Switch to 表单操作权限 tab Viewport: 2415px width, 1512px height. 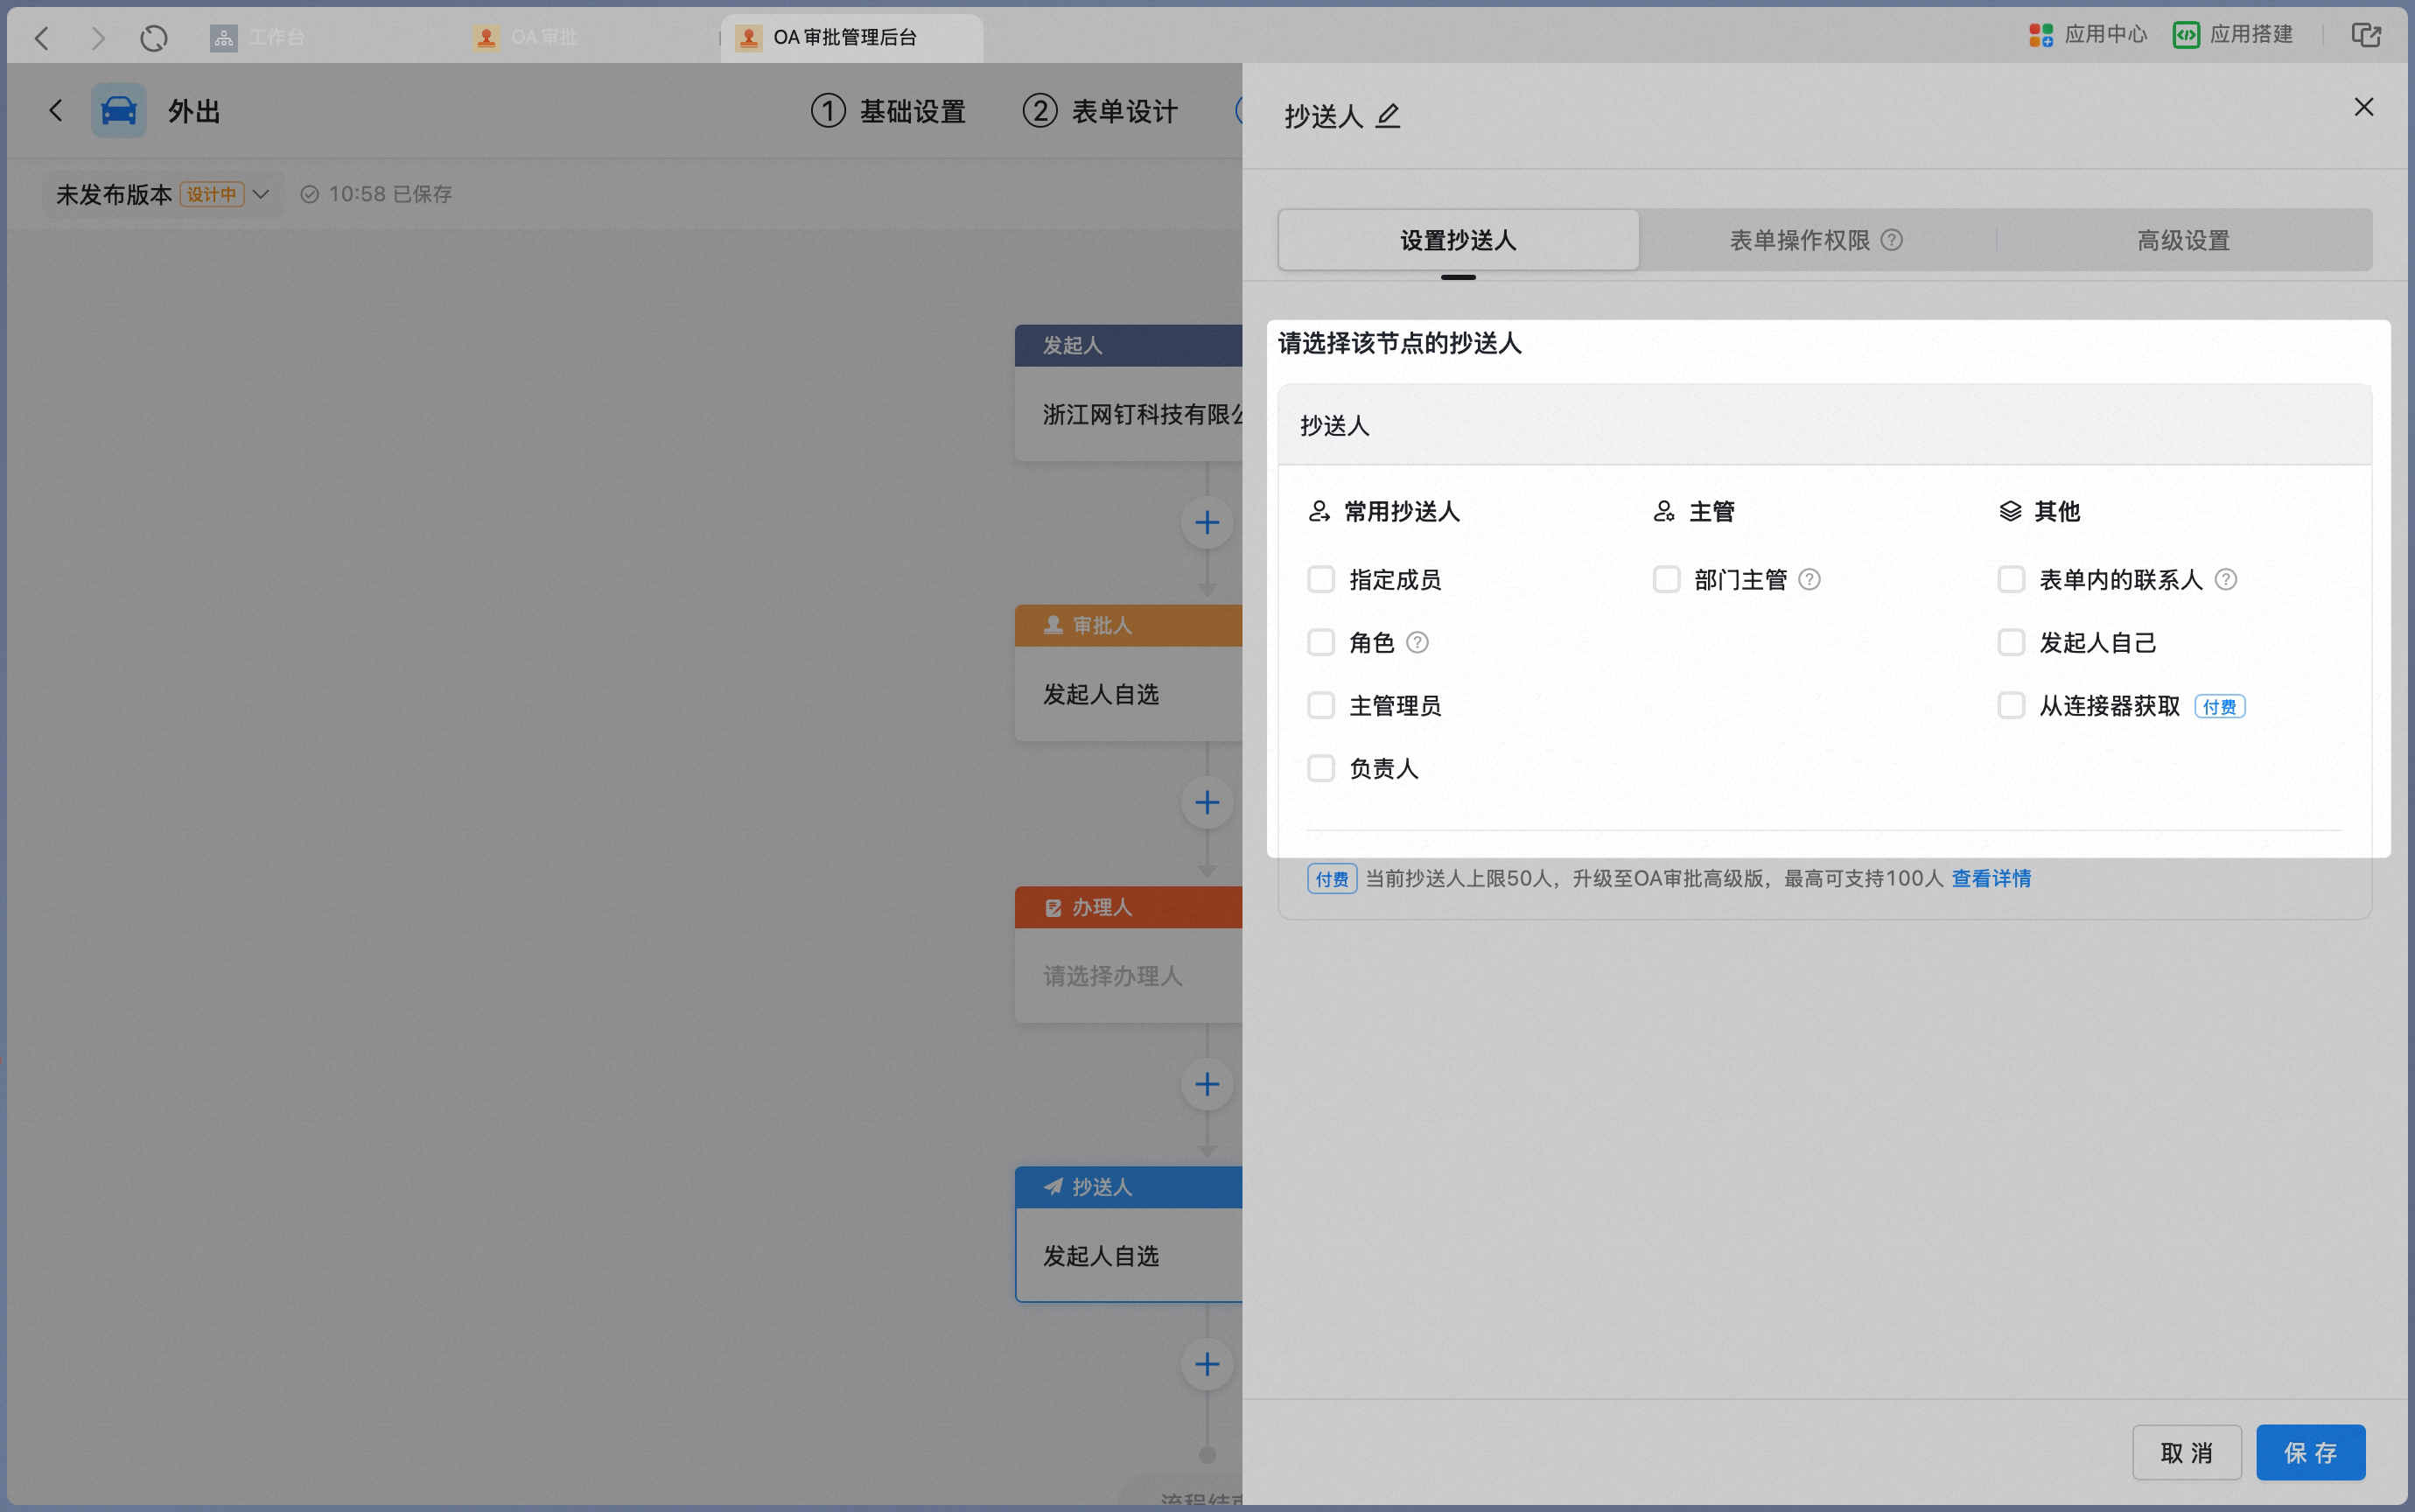coord(1816,240)
